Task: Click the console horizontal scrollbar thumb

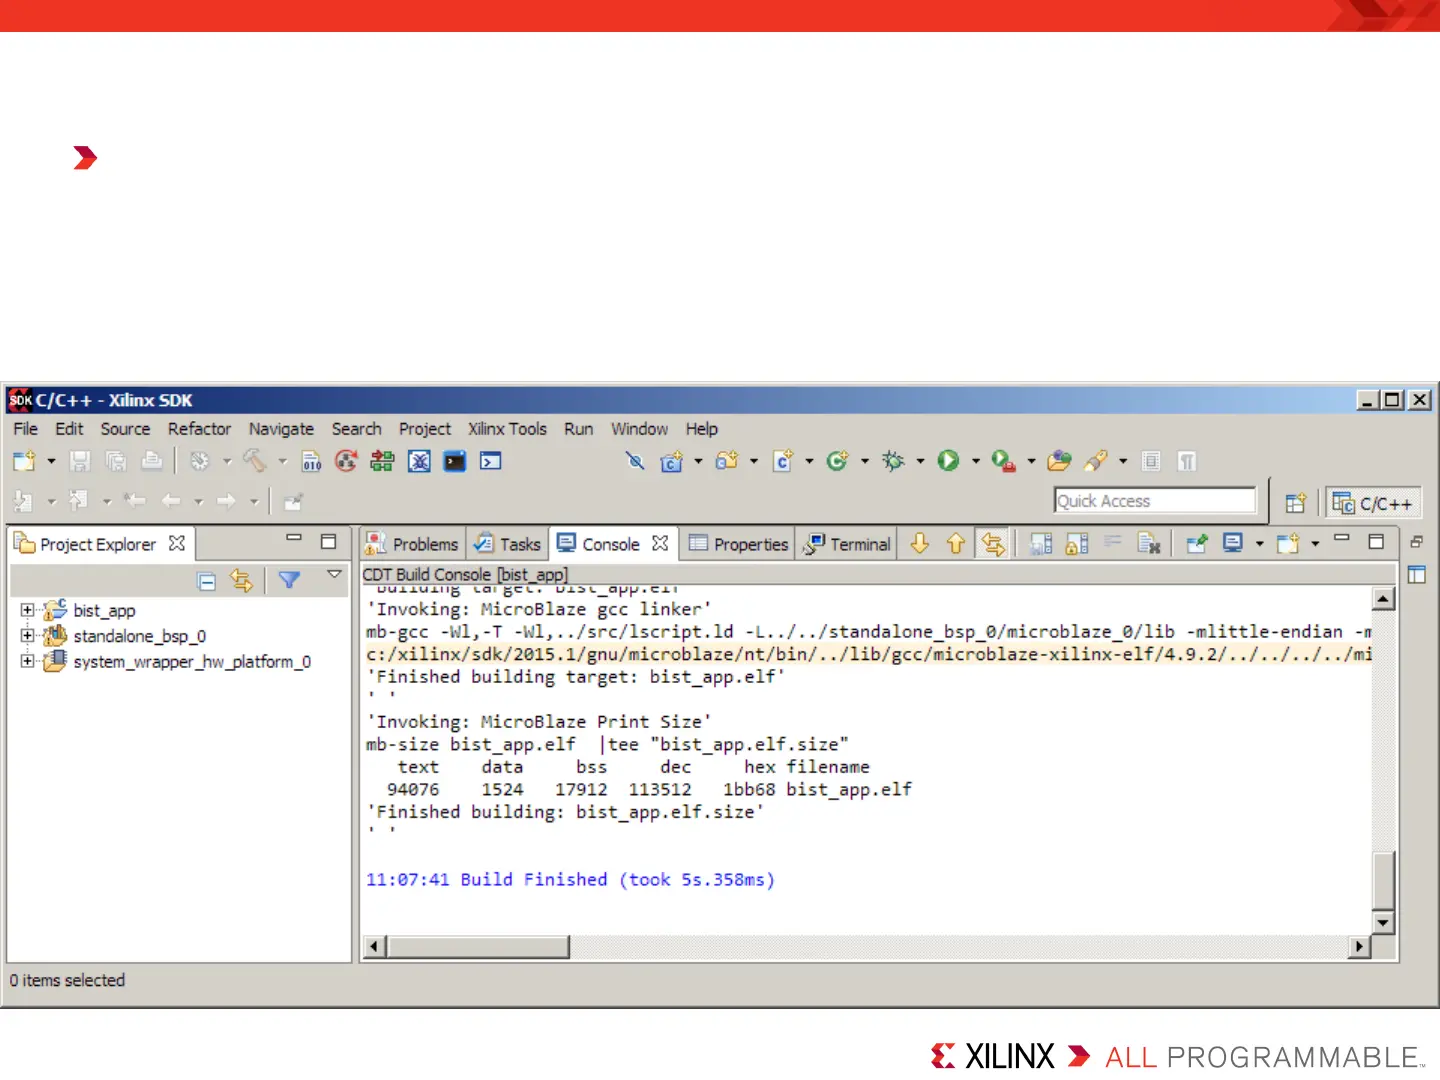Action: click(479, 946)
